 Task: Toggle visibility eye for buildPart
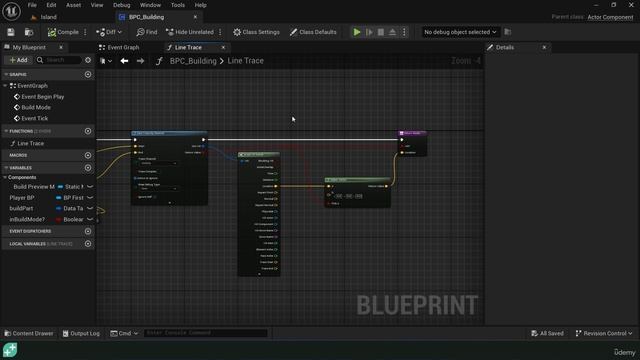click(x=90, y=208)
